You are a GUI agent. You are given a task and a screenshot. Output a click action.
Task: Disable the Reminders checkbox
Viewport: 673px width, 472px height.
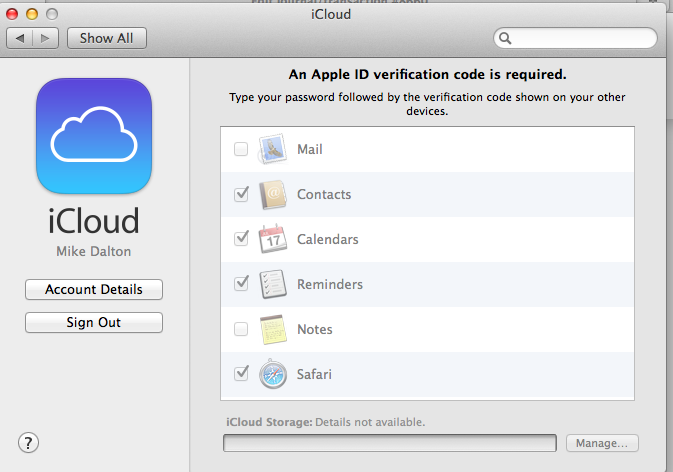(x=241, y=284)
